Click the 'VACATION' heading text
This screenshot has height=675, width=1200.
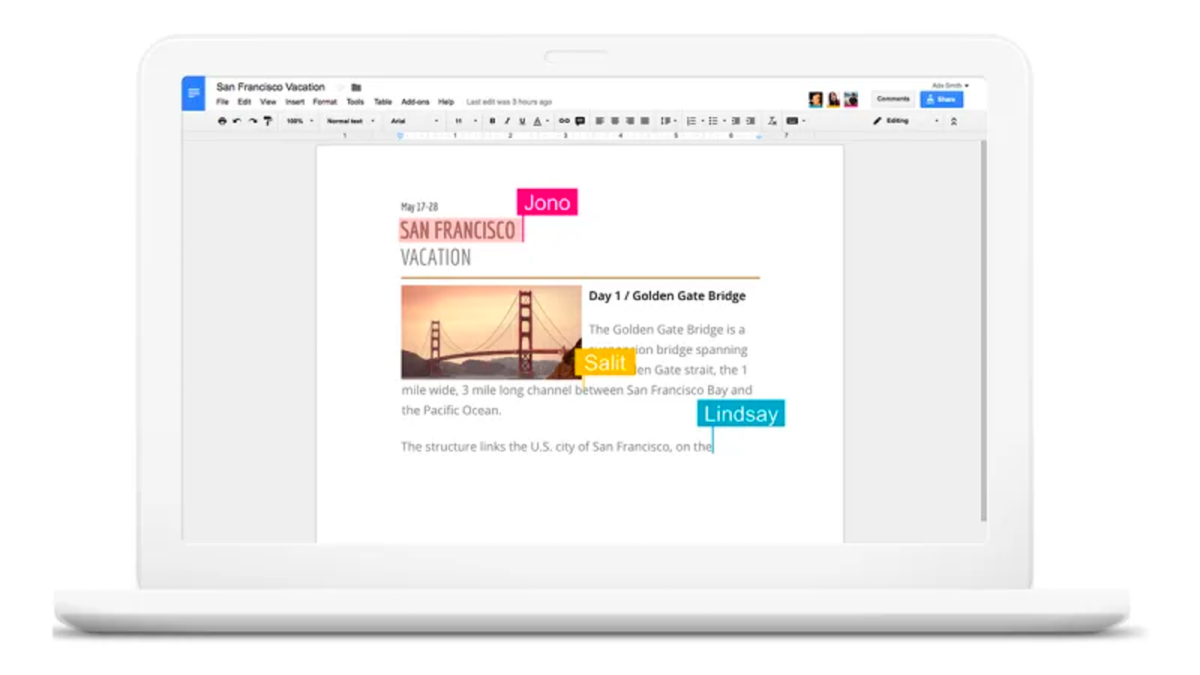pos(435,257)
